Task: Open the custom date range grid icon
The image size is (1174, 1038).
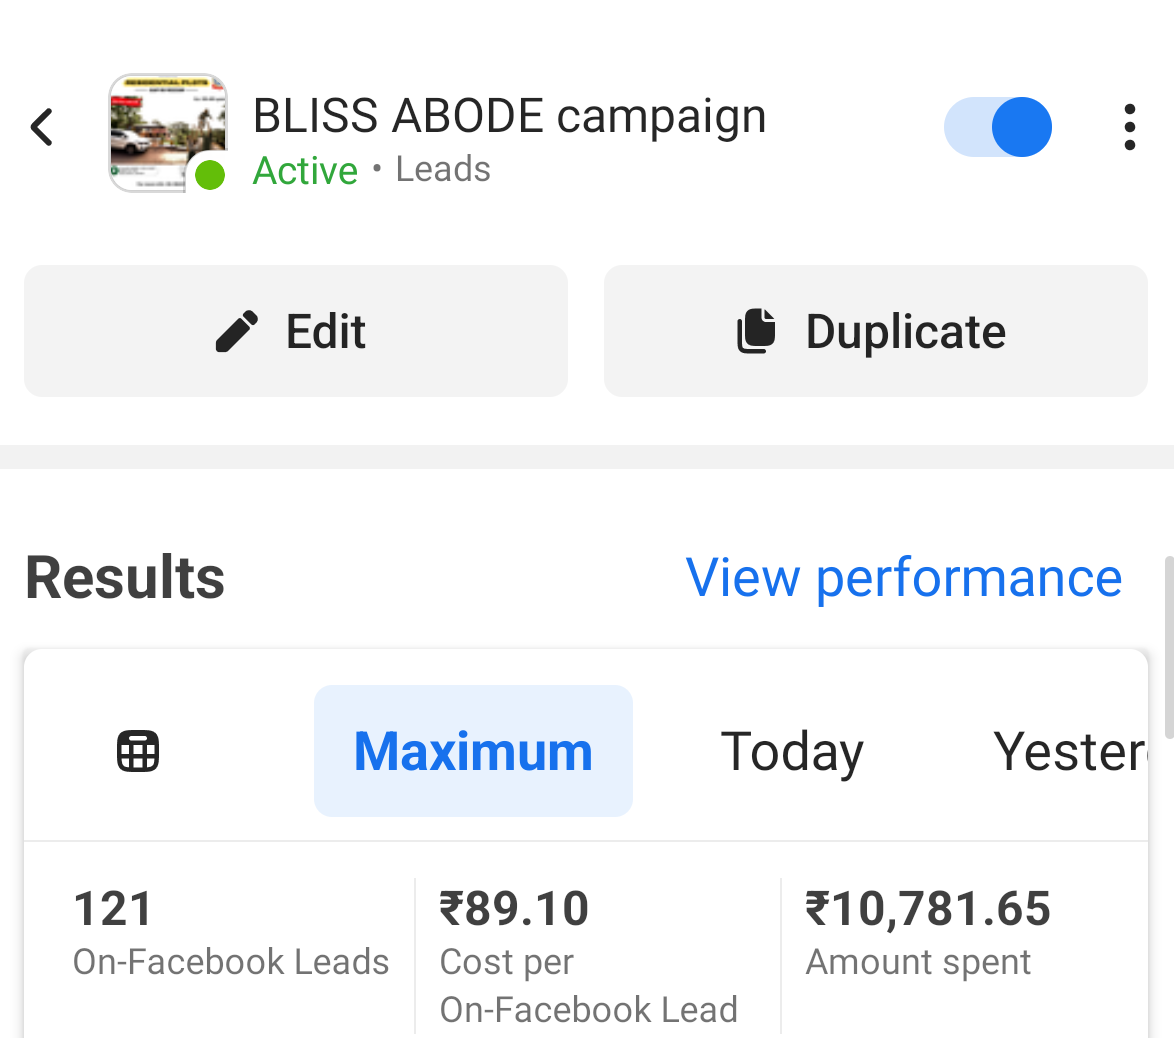Action: coord(138,751)
